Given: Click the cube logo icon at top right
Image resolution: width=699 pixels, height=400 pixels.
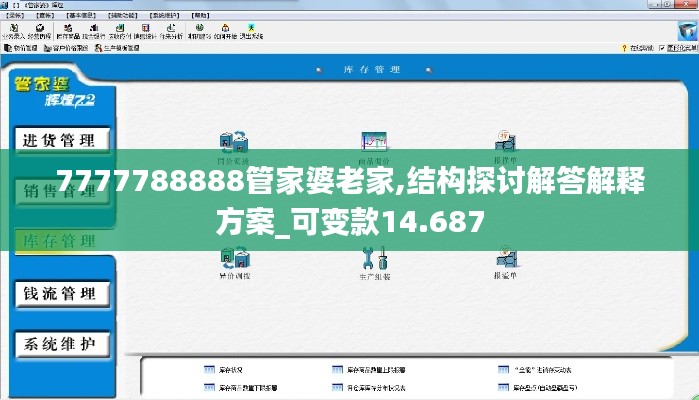Looking at the screenshot, I should click(x=687, y=31).
